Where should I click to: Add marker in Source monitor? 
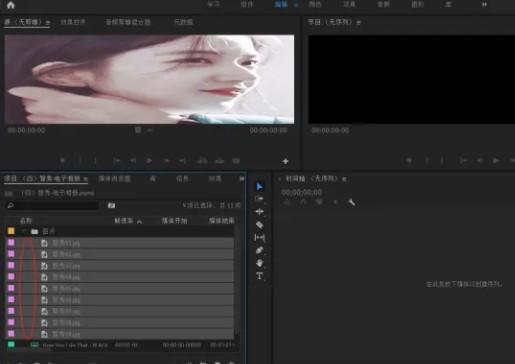pyautogui.click(x=62, y=161)
